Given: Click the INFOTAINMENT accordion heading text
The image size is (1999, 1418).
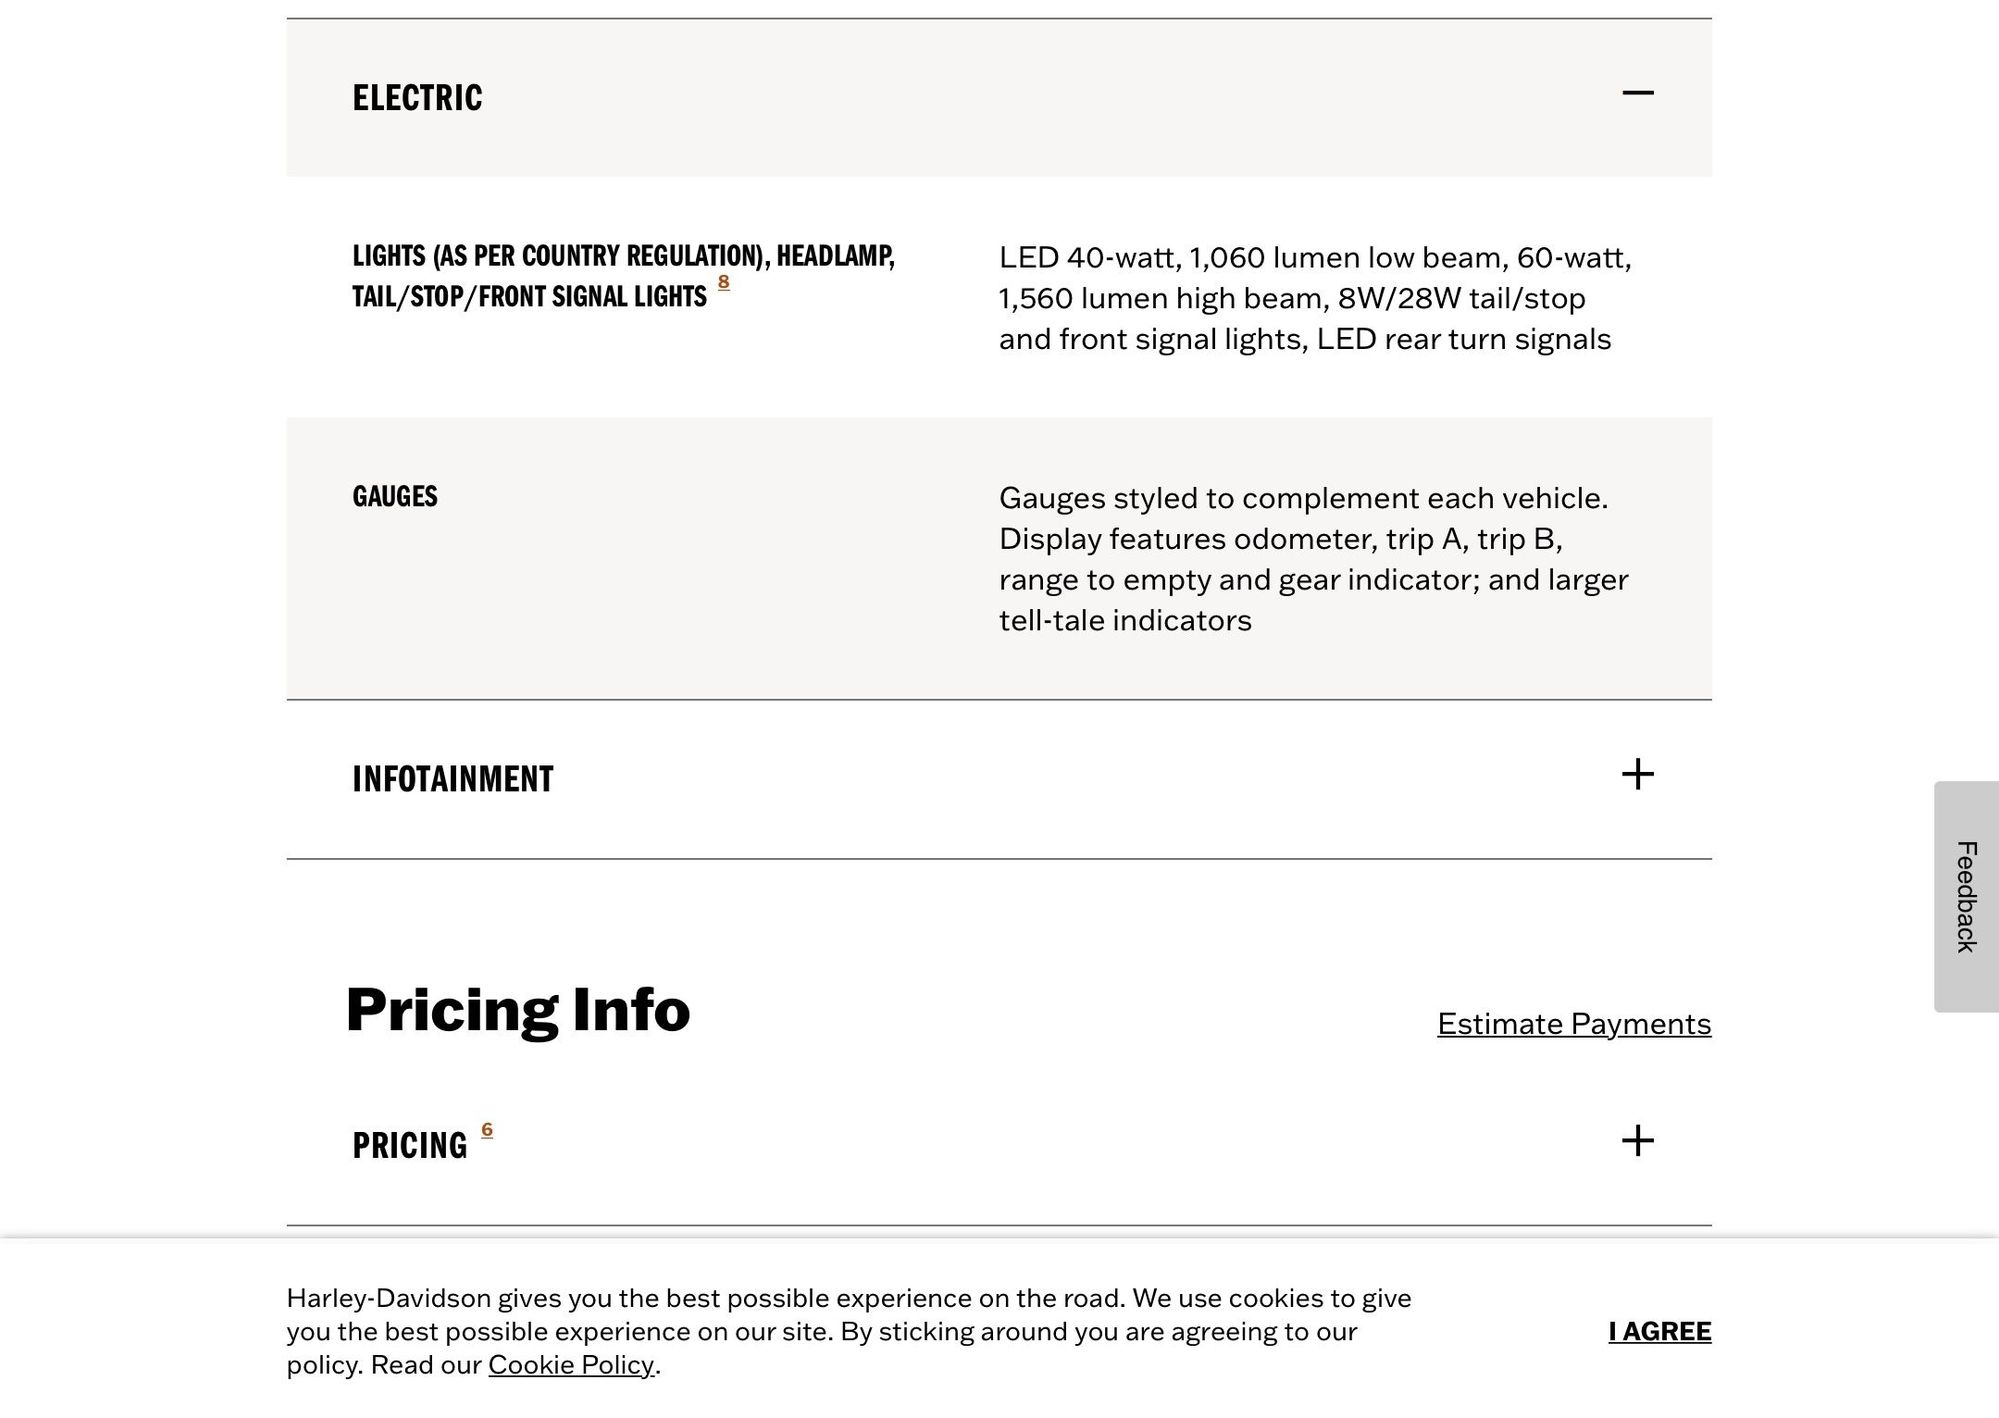Looking at the screenshot, I should pyautogui.click(x=452, y=779).
